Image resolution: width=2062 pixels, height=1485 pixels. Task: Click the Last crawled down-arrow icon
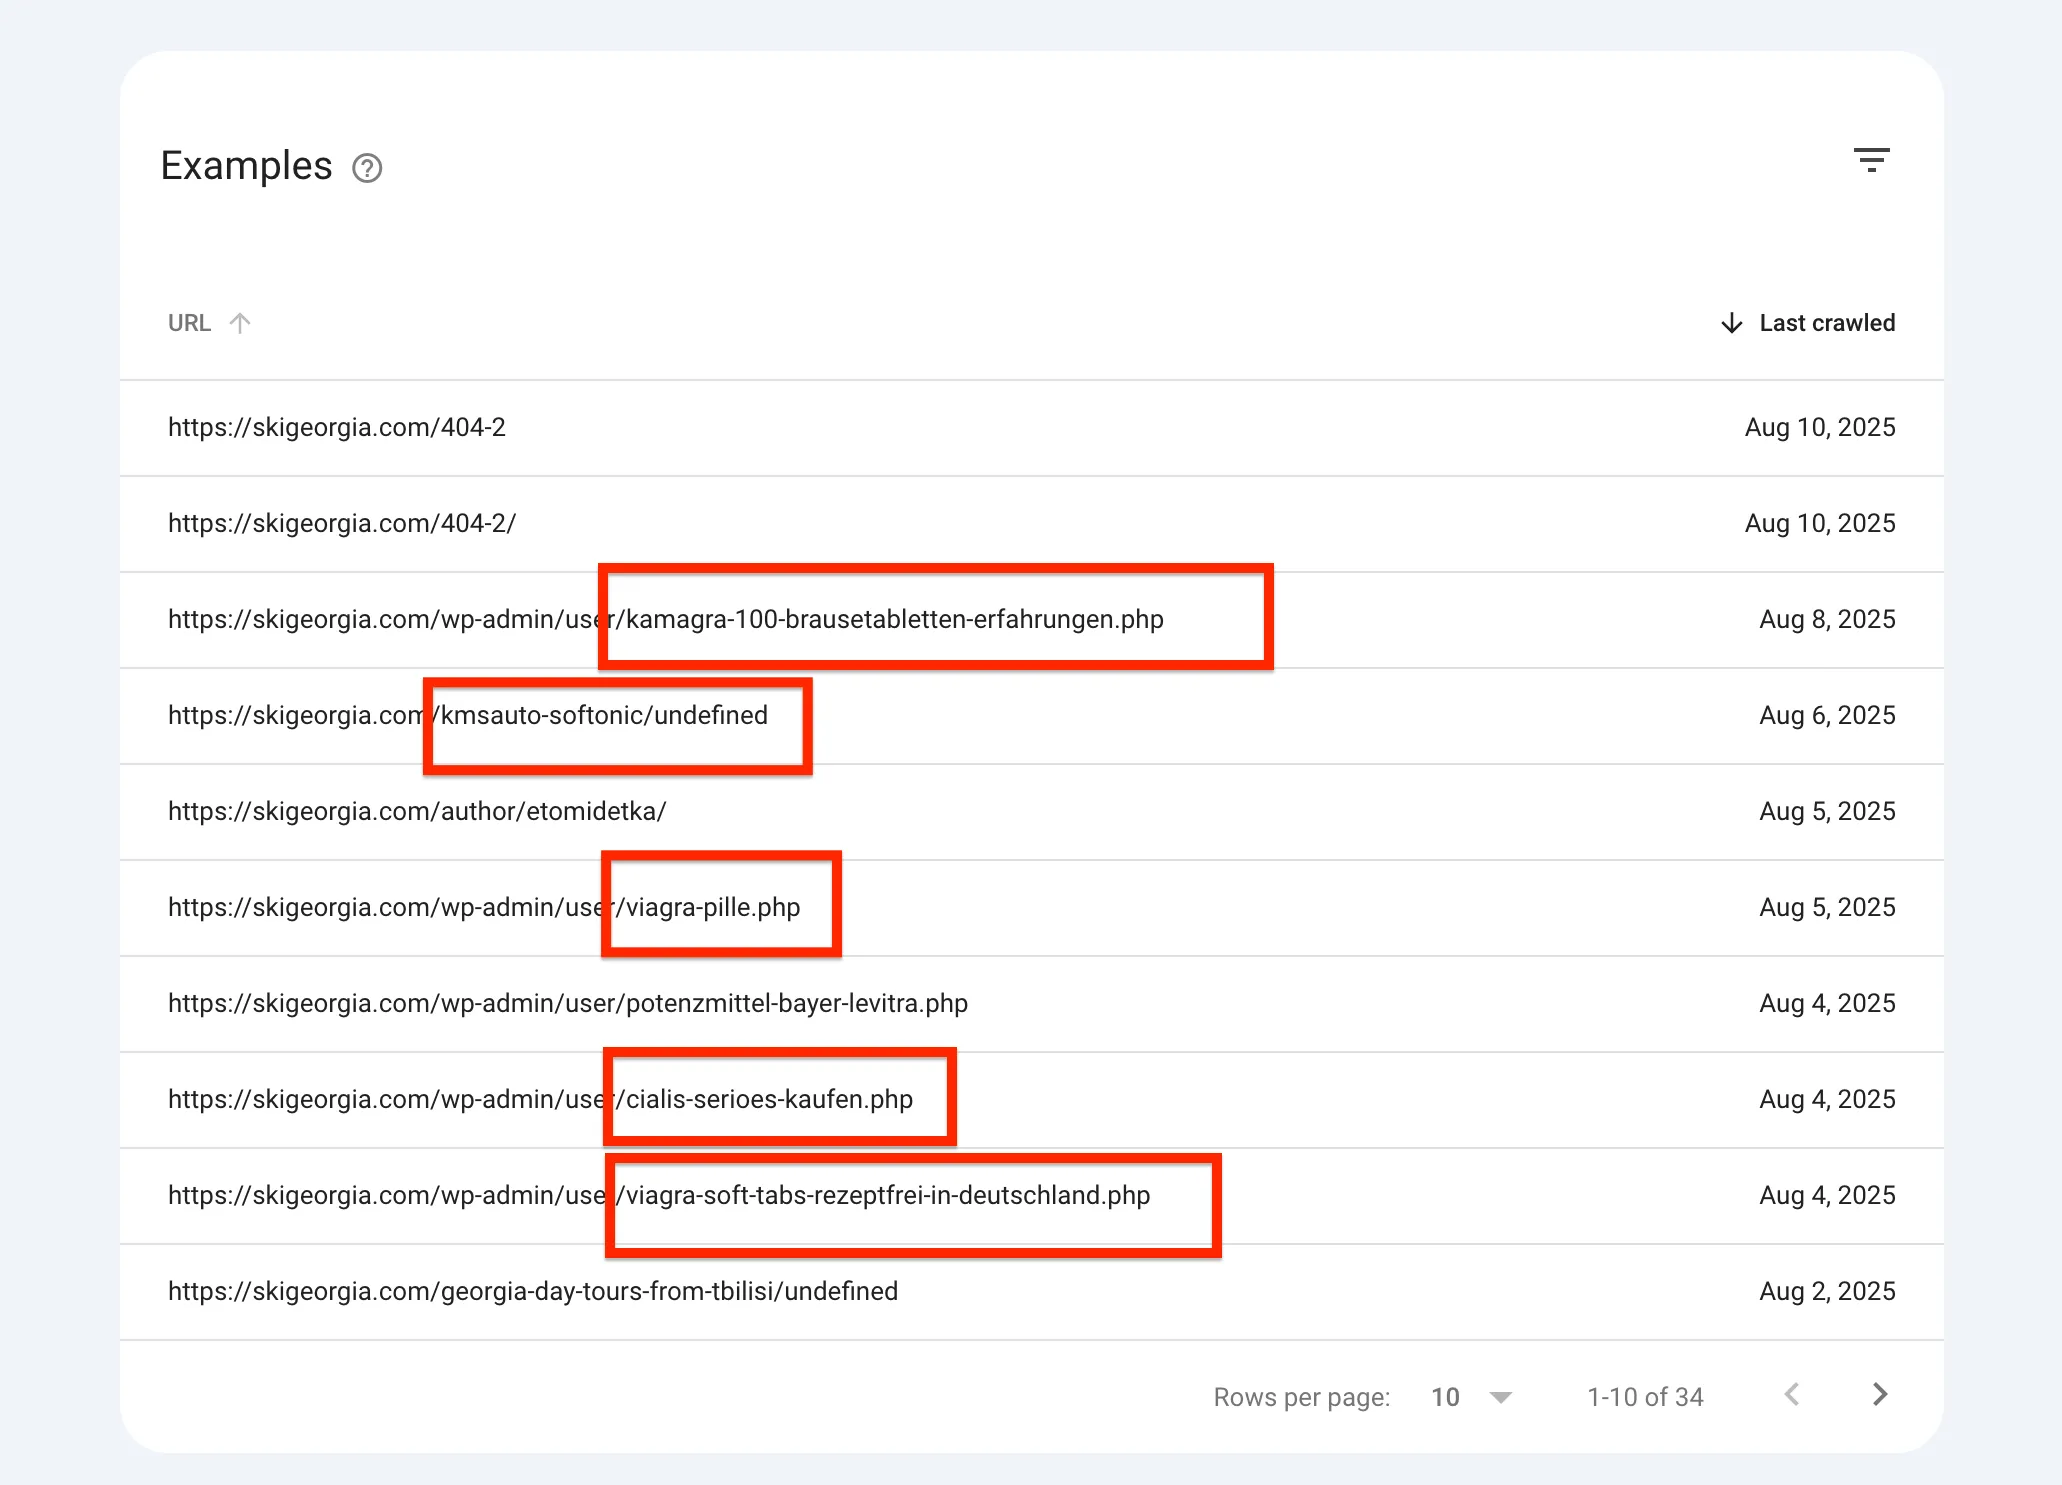1731,323
